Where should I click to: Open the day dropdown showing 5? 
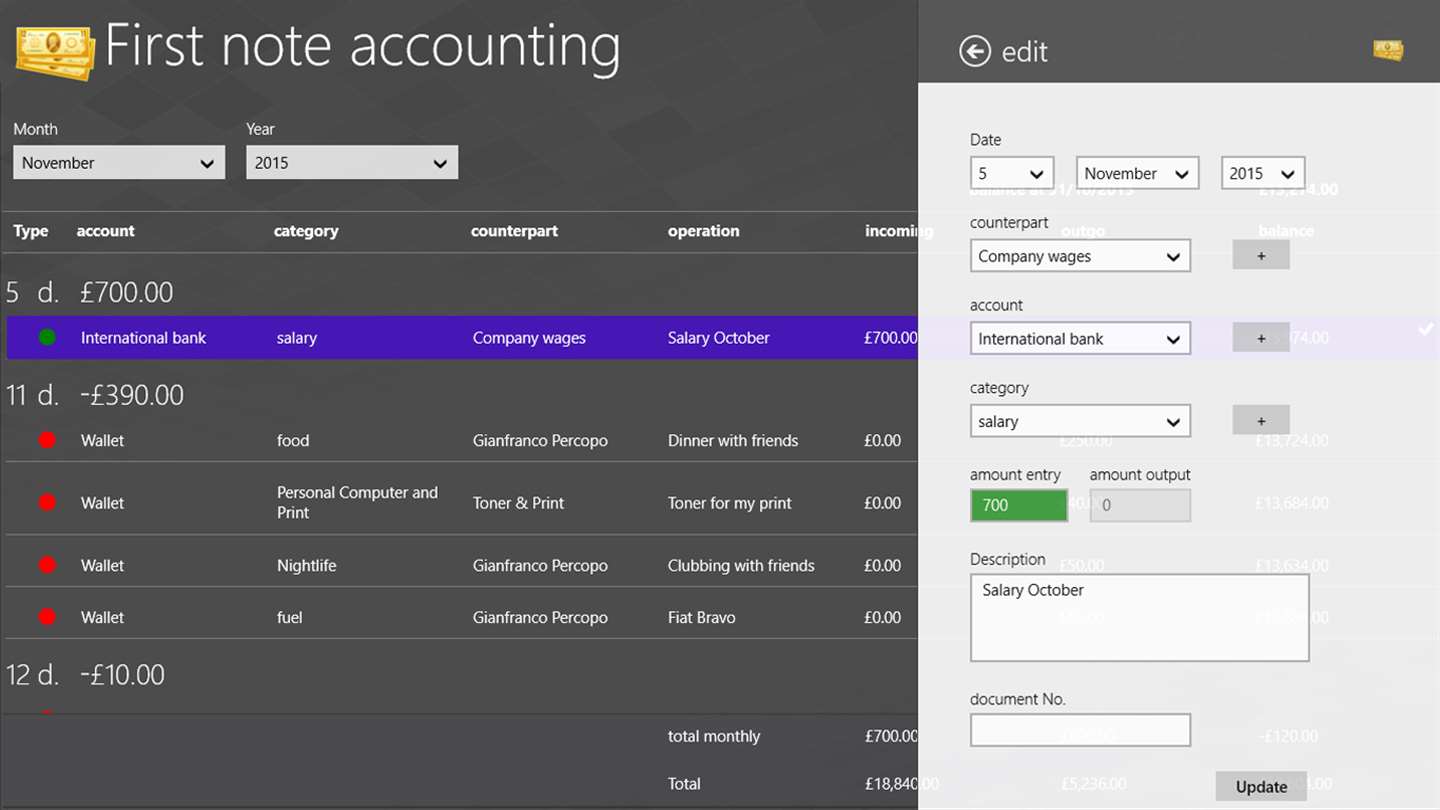(1012, 173)
